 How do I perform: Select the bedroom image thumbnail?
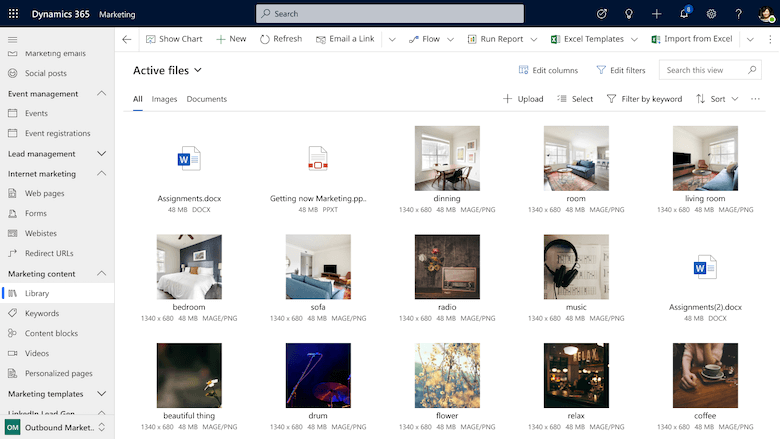189,267
